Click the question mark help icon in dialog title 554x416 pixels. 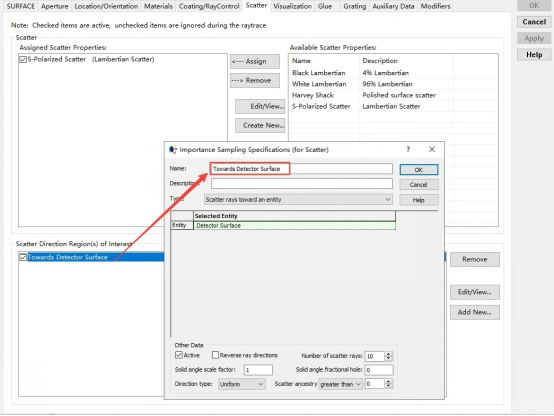click(x=408, y=149)
